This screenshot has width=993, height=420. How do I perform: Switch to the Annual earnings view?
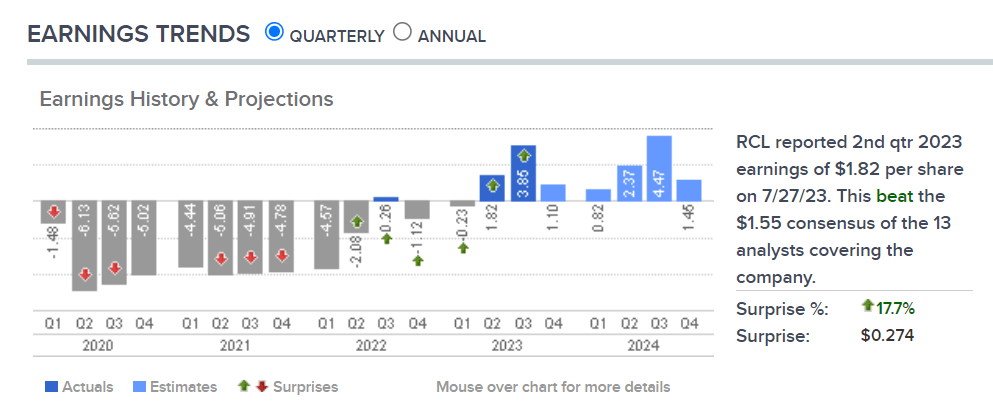click(x=402, y=32)
